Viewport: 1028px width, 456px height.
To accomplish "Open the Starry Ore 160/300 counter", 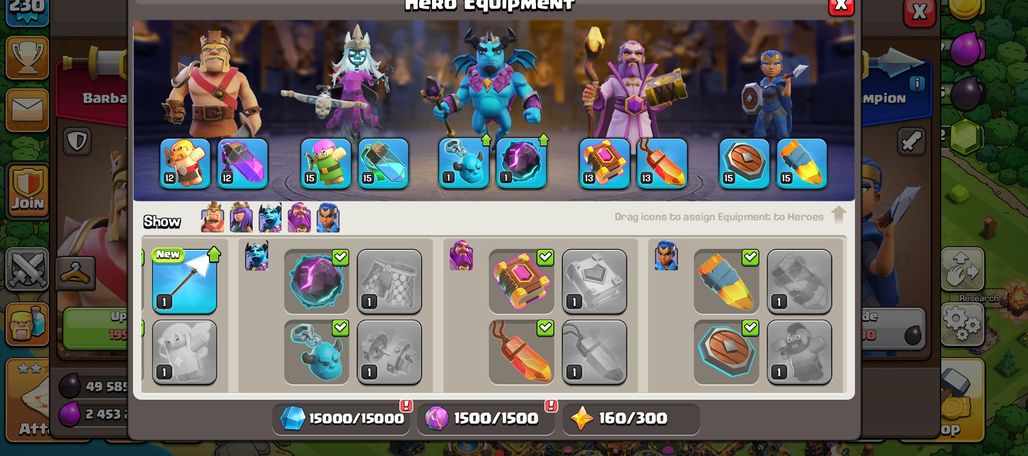I will (631, 419).
